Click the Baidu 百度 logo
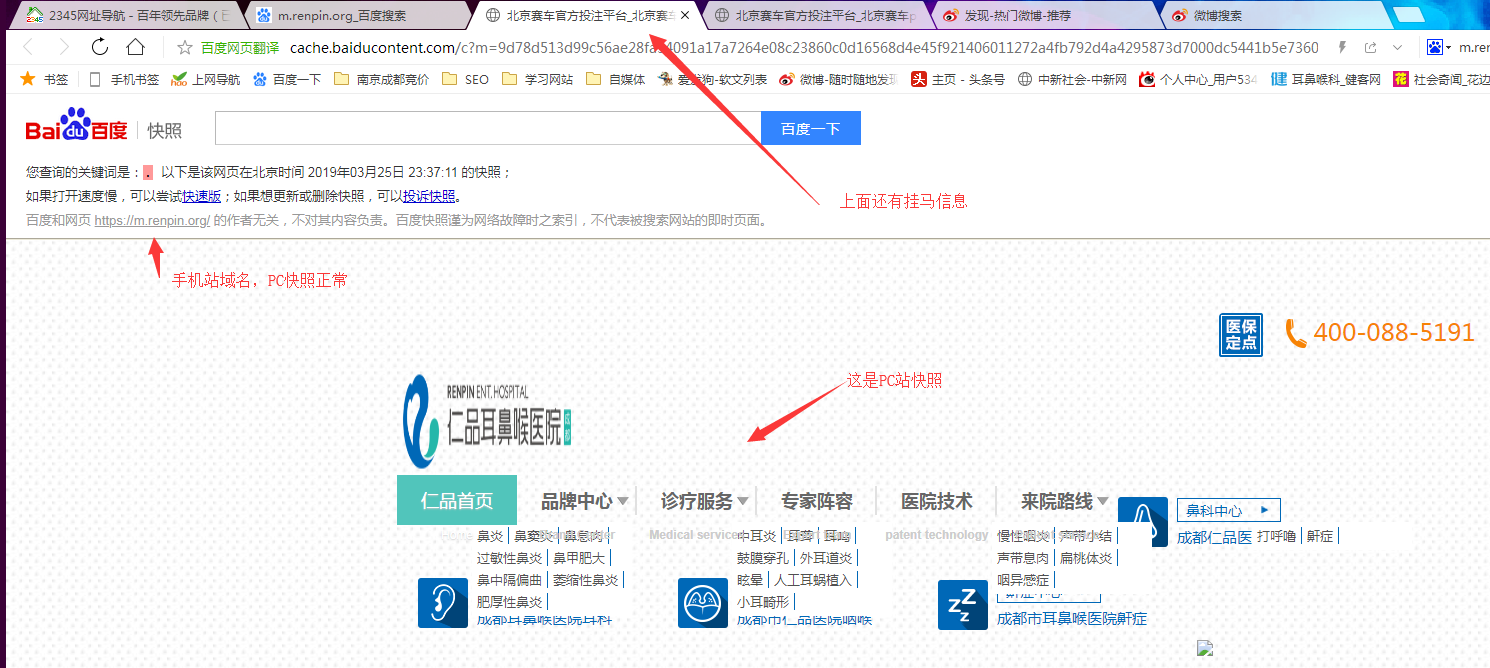Screen dimensions: 1490x668 (x=77, y=127)
